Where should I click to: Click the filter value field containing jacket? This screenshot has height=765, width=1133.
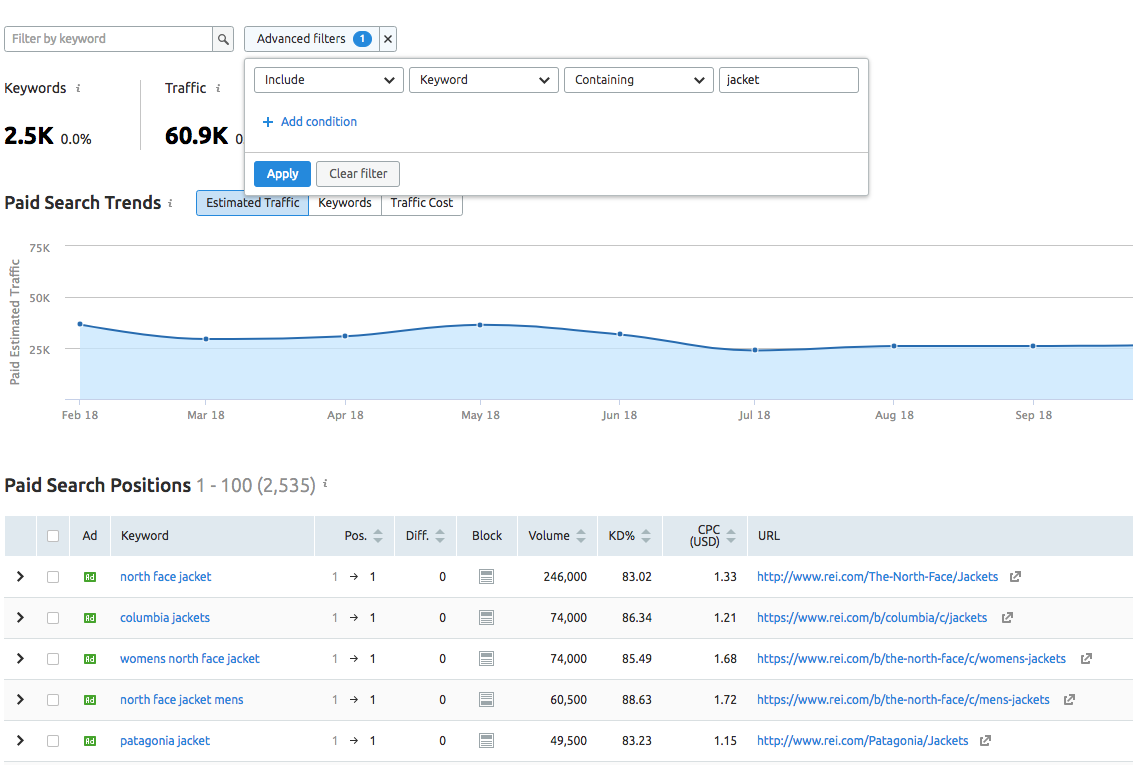pos(788,80)
